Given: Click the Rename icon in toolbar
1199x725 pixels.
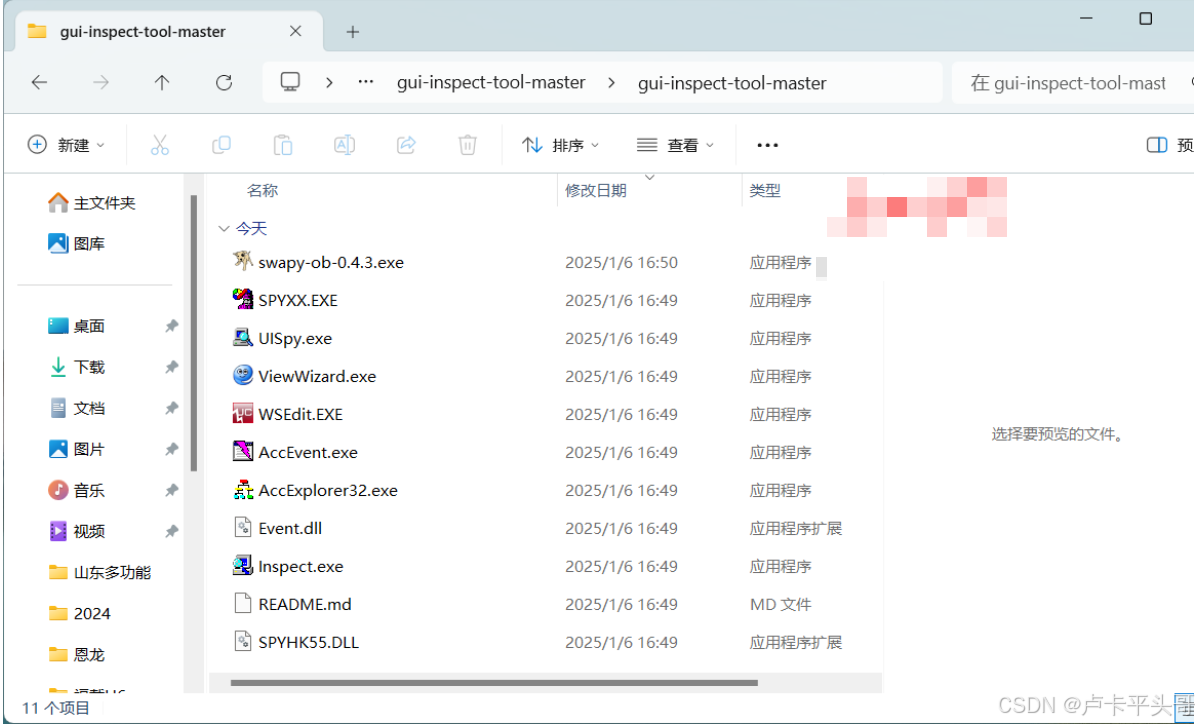Looking at the screenshot, I should click(344, 145).
